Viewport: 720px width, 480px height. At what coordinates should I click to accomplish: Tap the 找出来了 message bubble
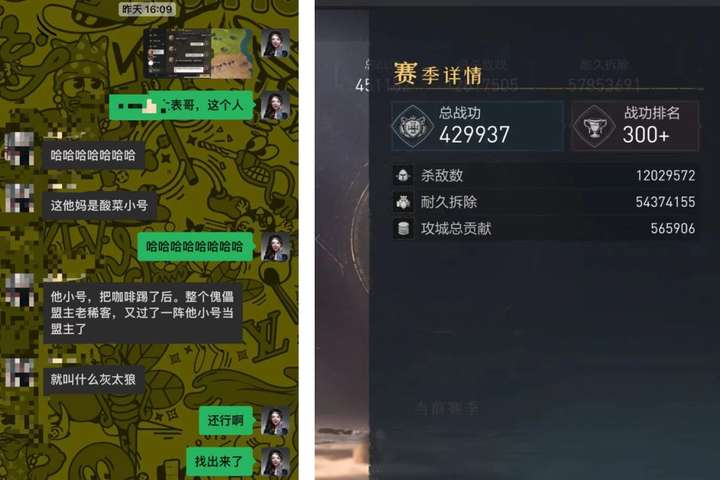point(219,462)
